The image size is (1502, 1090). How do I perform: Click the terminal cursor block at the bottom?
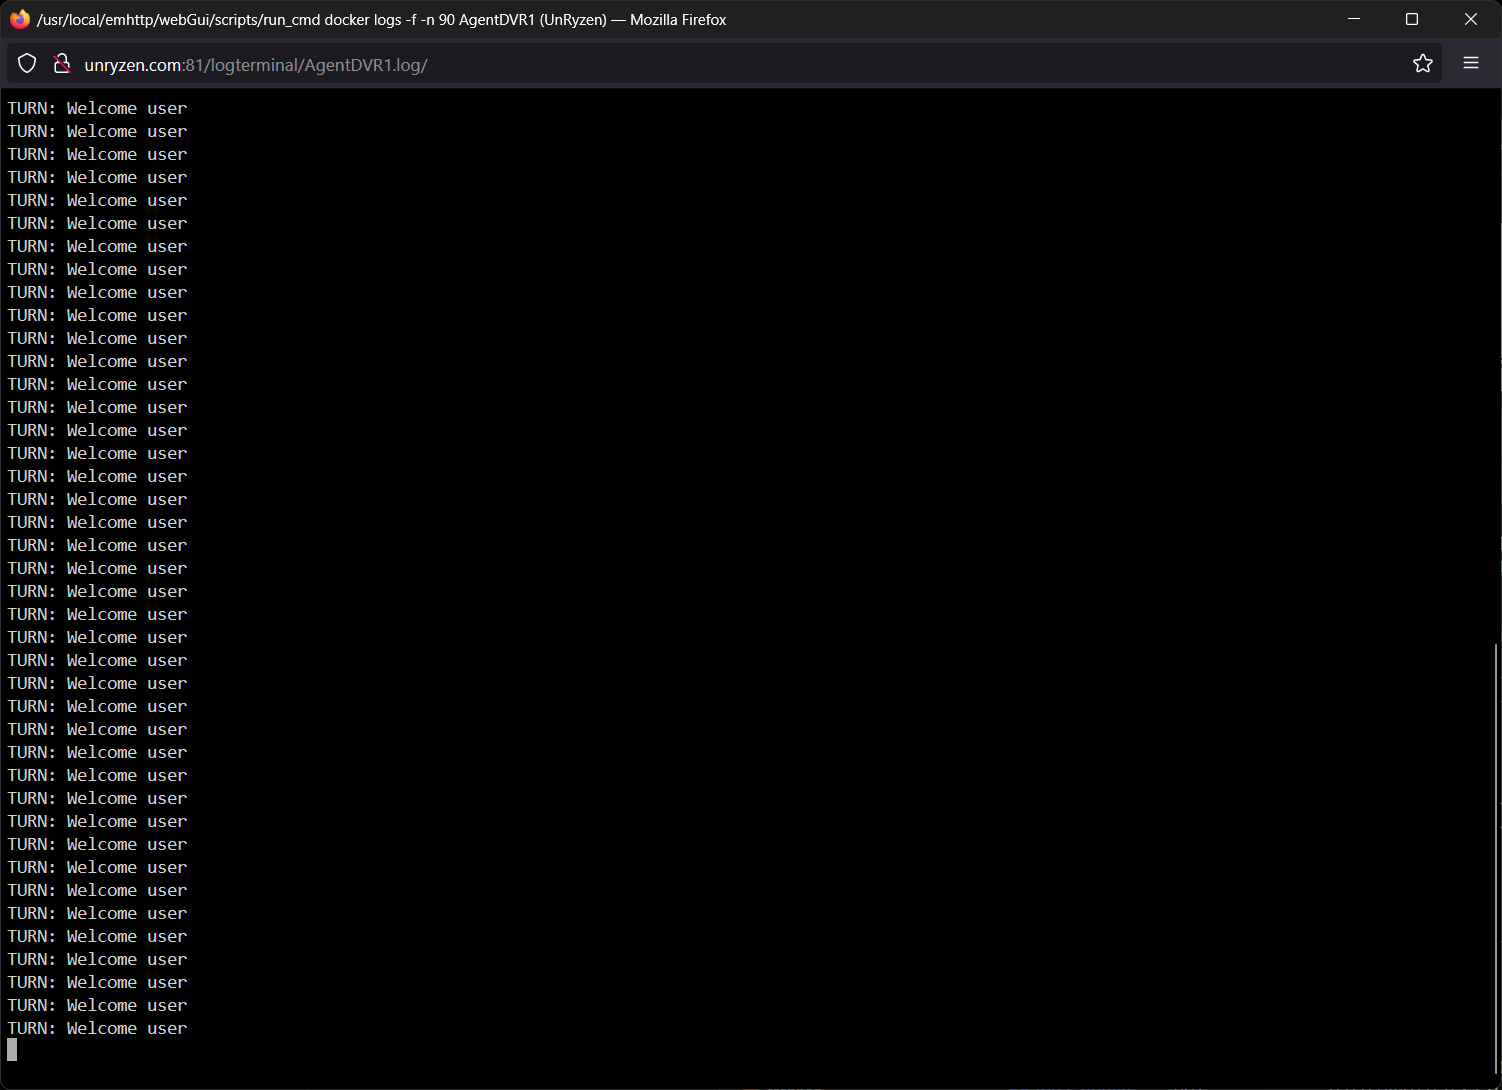coord(12,1050)
